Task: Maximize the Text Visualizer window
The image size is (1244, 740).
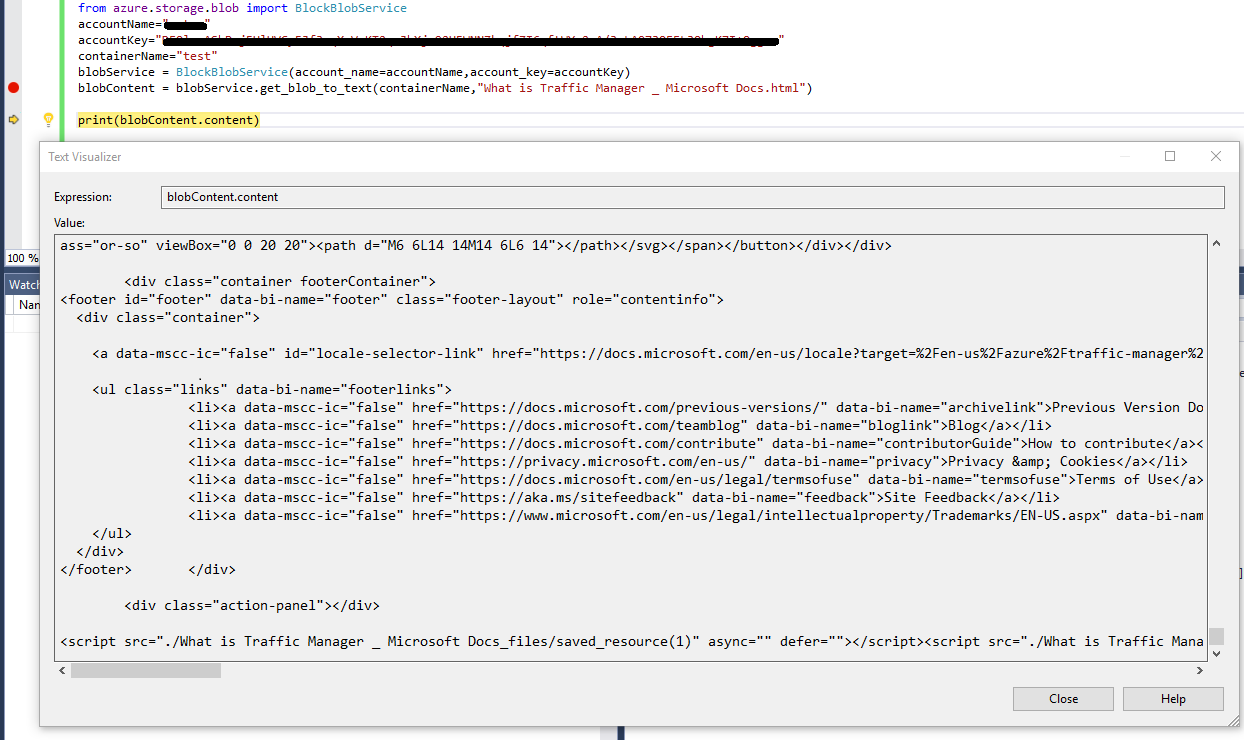Action: pos(1170,156)
